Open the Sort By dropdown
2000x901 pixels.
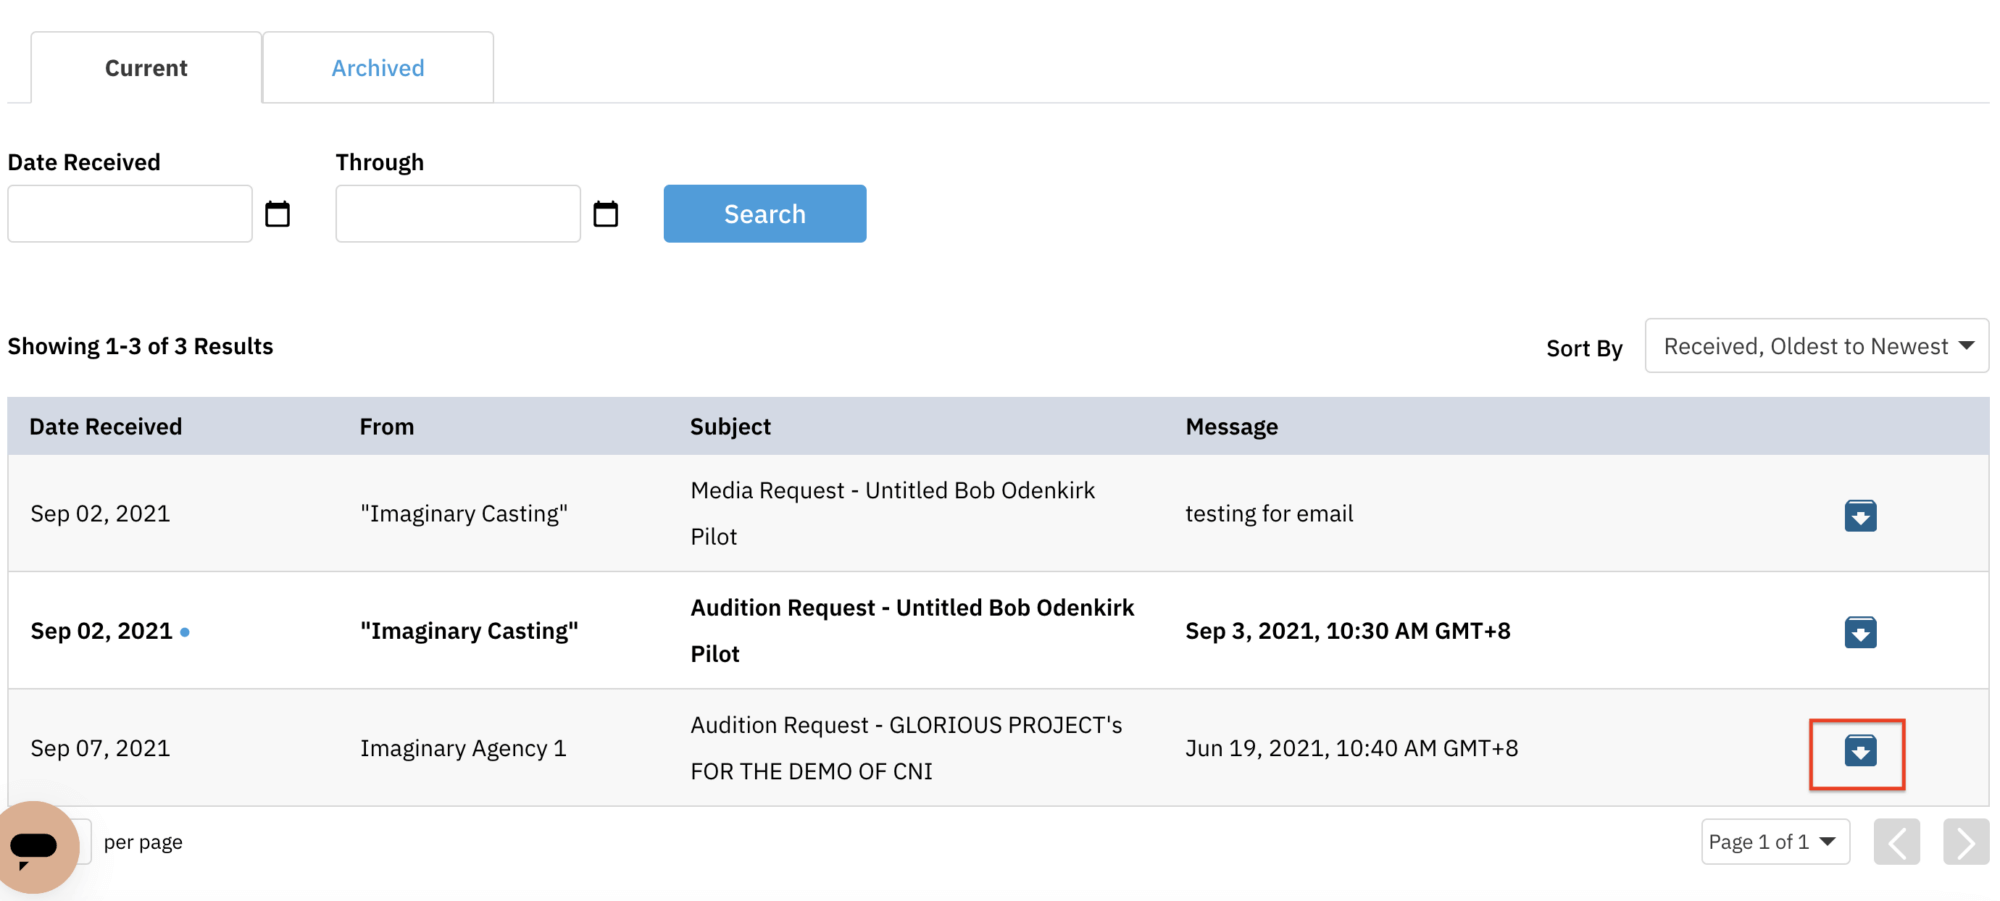(x=1816, y=345)
